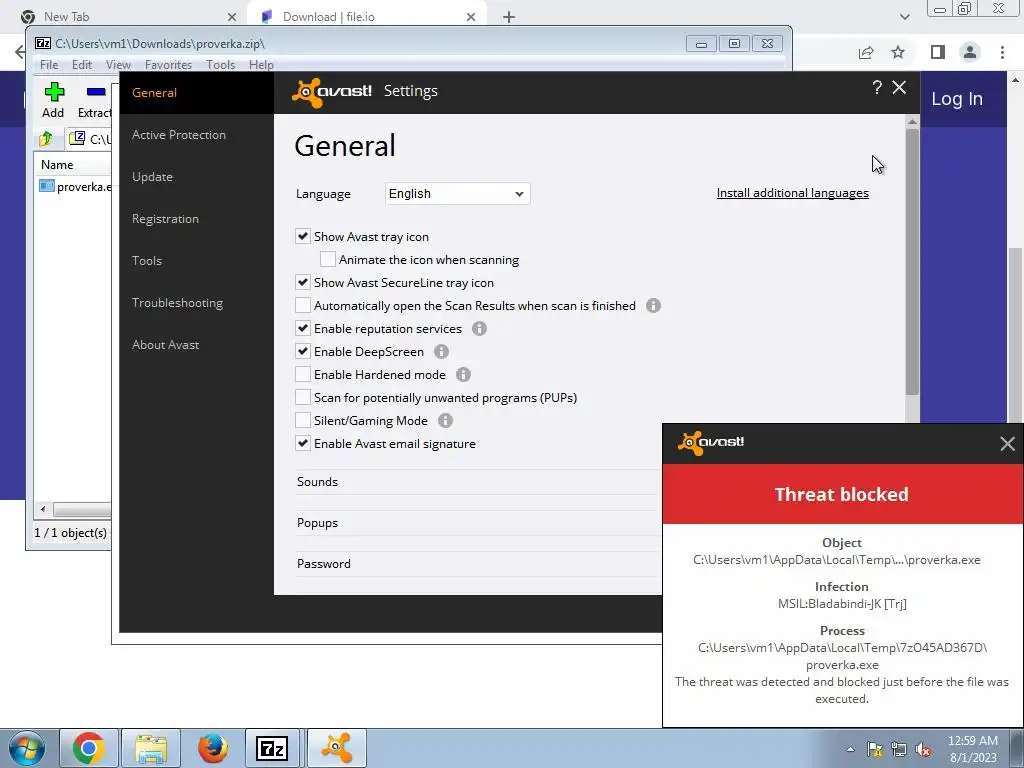Image resolution: width=1024 pixels, height=768 pixels.
Task: Toggle Enable reputation services checkbox
Action: click(302, 328)
